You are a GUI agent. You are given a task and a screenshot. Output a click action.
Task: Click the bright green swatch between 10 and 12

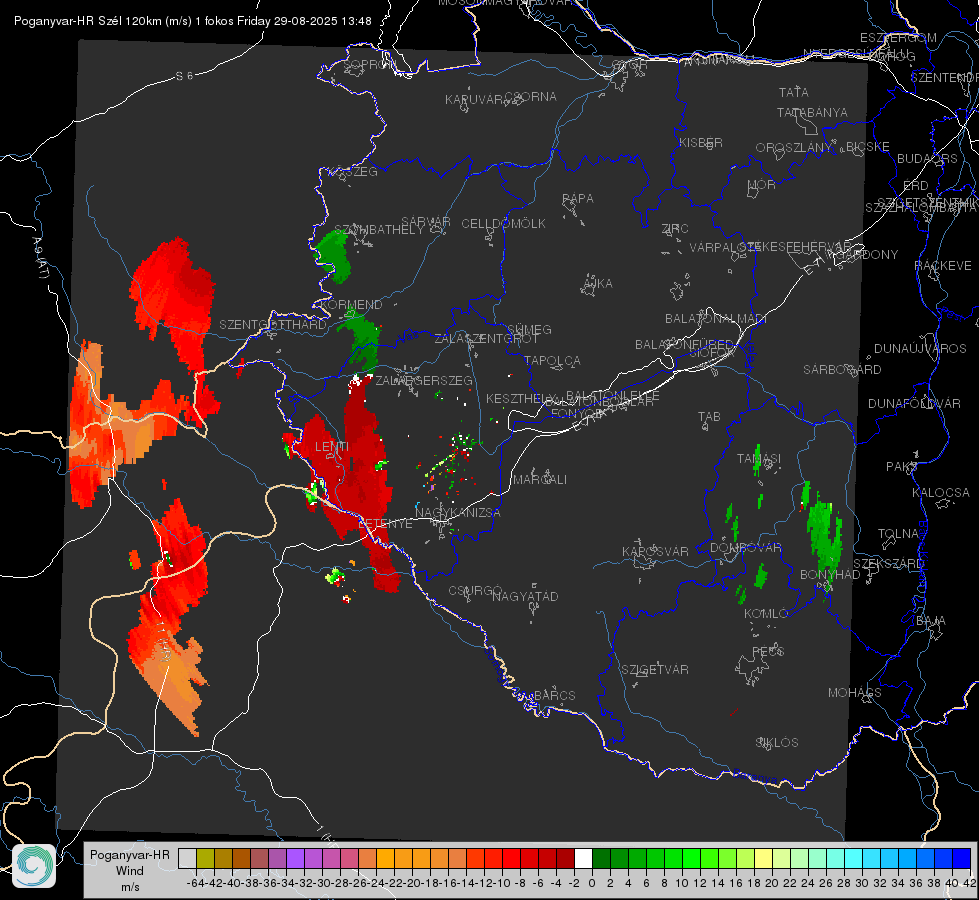tap(691, 859)
